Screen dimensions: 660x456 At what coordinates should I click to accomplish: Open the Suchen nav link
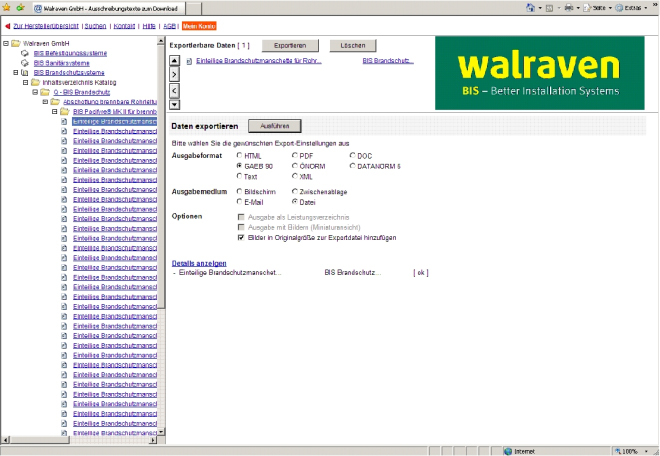[95, 26]
